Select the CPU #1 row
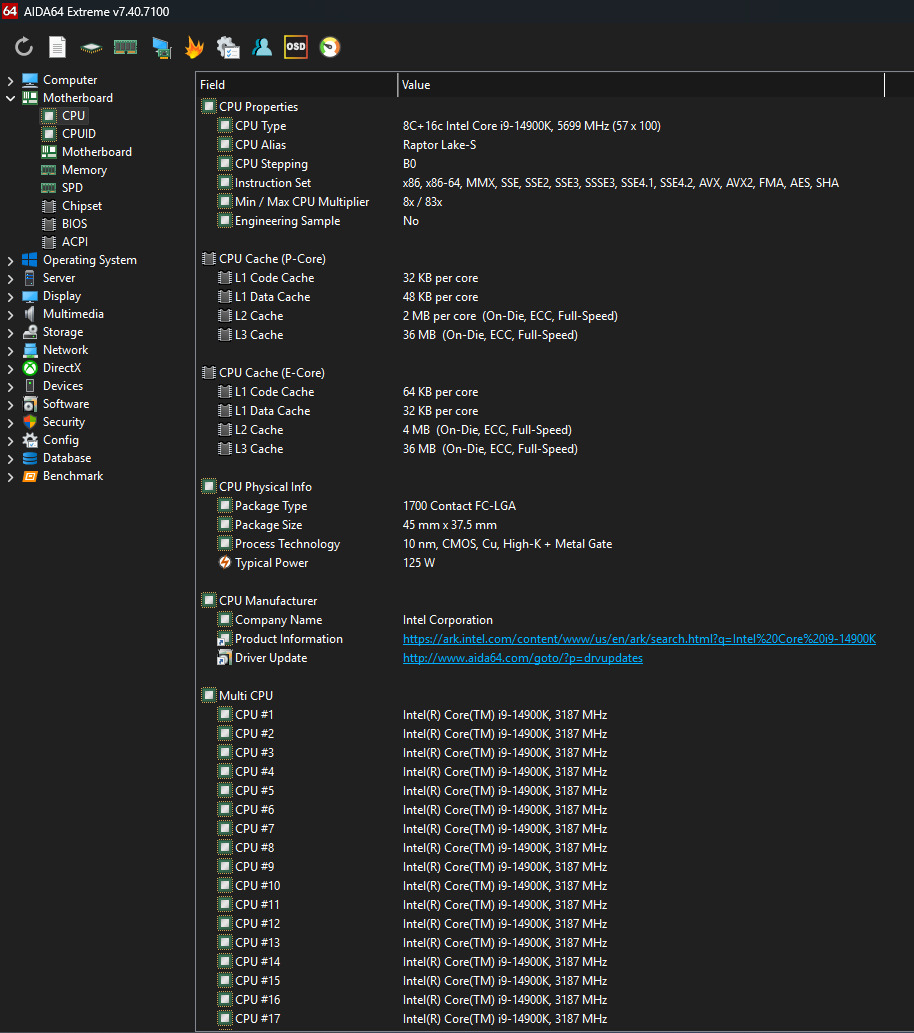 pyautogui.click(x=554, y=715)
